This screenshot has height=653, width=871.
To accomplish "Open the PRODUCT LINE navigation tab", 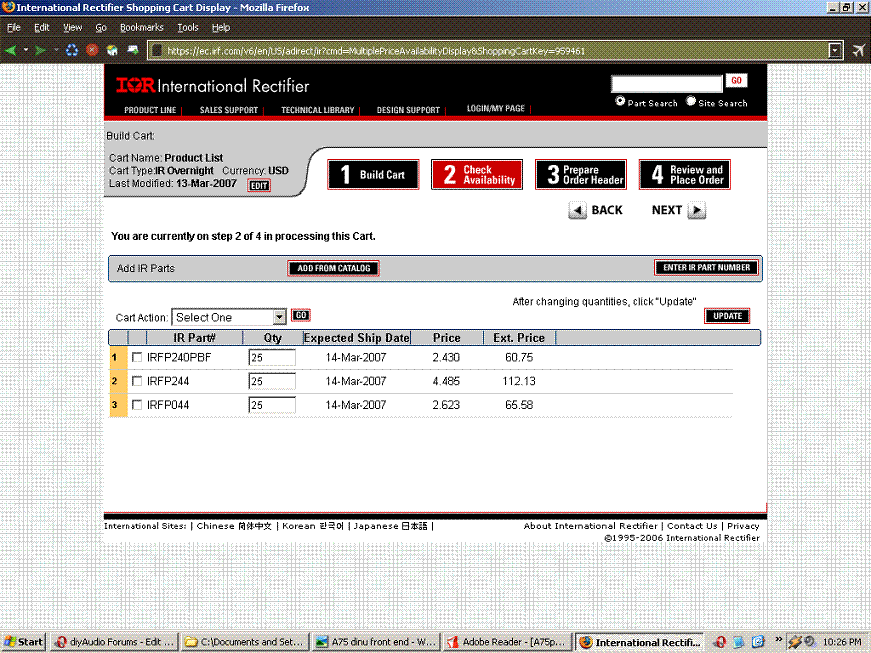I will tap(150, 110).
